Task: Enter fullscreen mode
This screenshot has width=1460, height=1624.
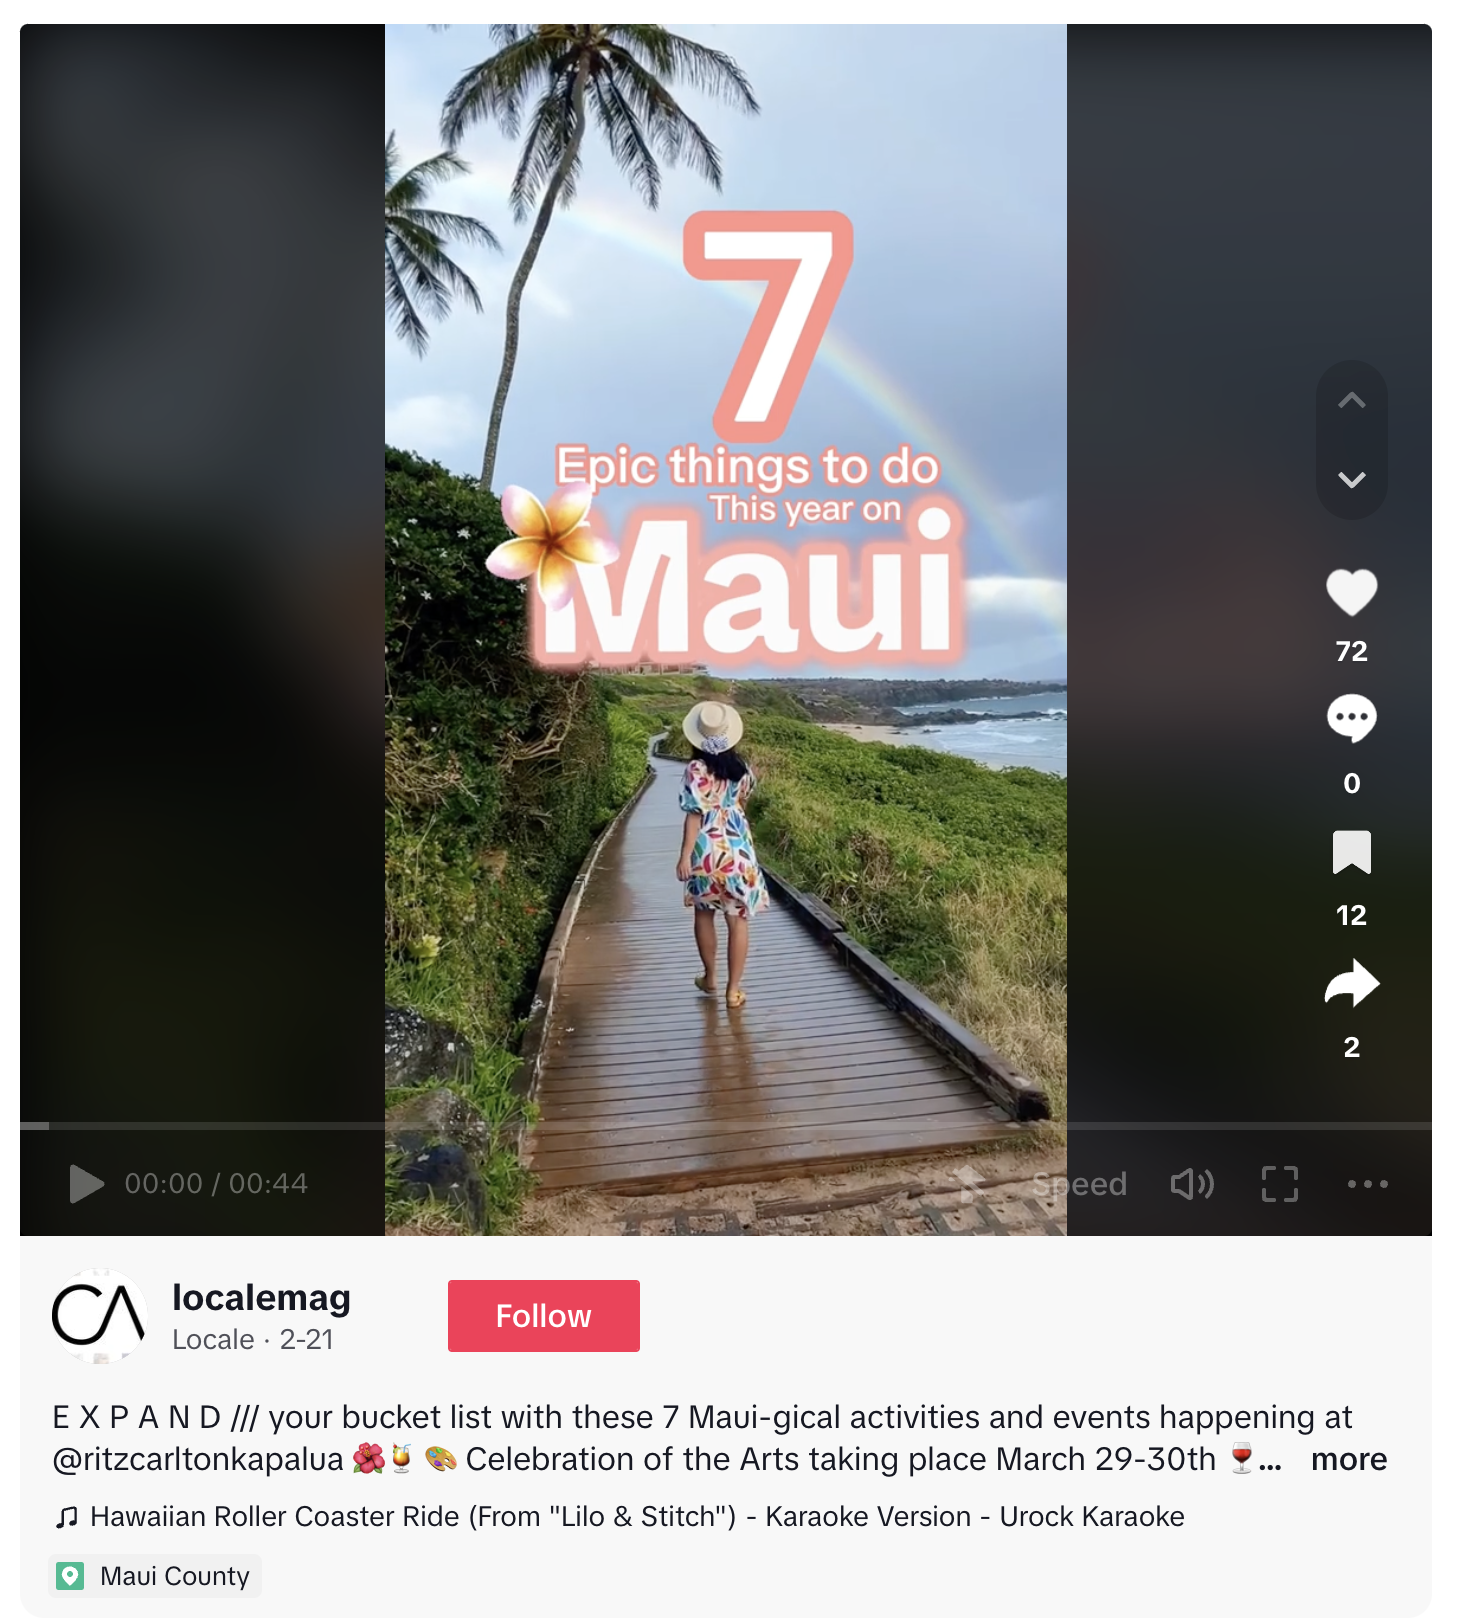Action: coord(1279,1184)
